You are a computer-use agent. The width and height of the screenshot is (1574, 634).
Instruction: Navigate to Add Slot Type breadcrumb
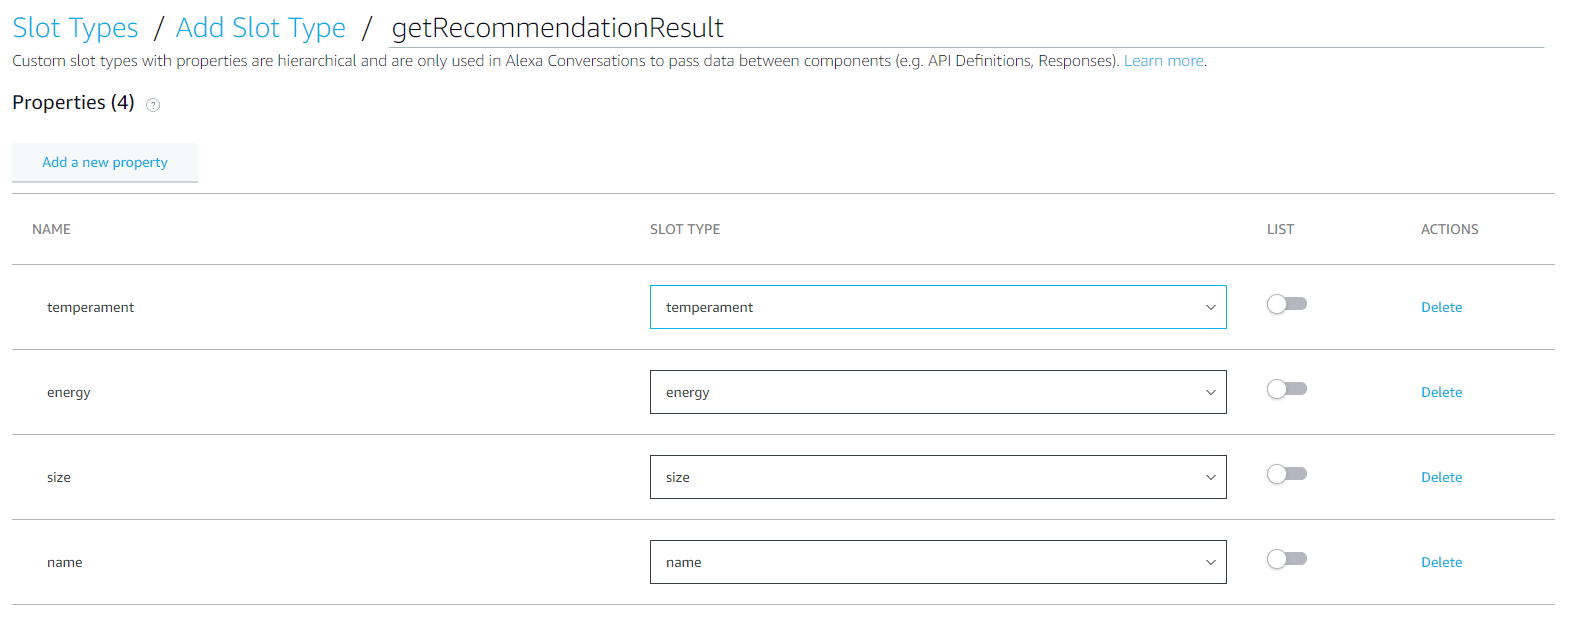click(260, 28)
